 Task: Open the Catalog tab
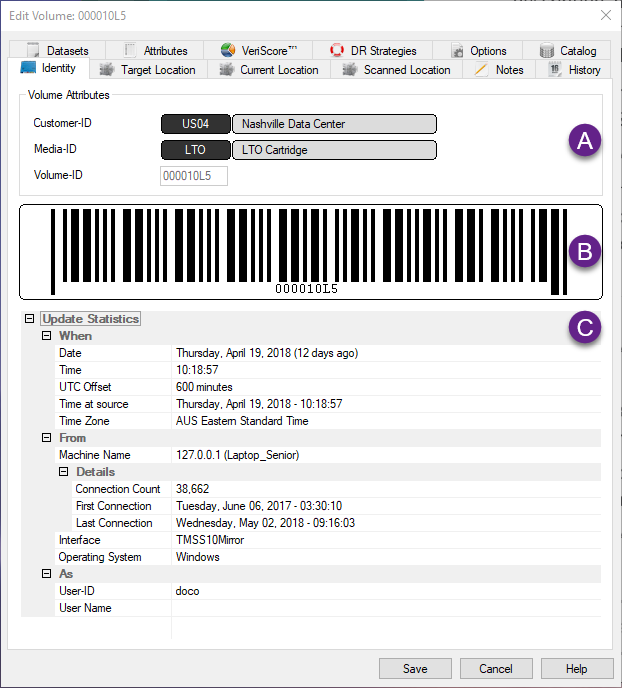(566, 50)
